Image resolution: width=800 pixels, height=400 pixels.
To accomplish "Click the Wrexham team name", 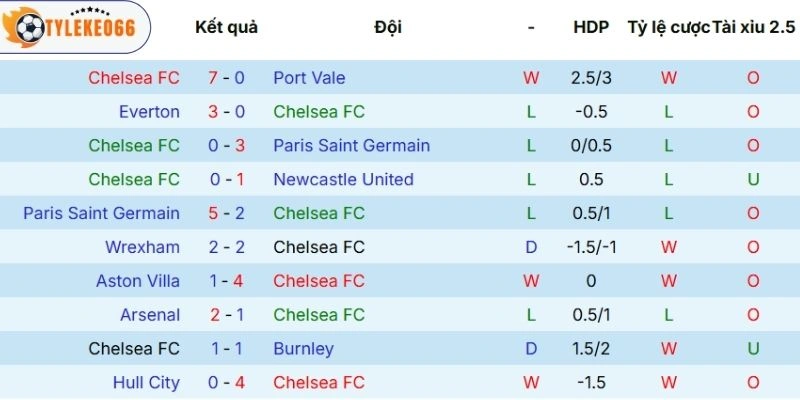I will click(142, 247).
